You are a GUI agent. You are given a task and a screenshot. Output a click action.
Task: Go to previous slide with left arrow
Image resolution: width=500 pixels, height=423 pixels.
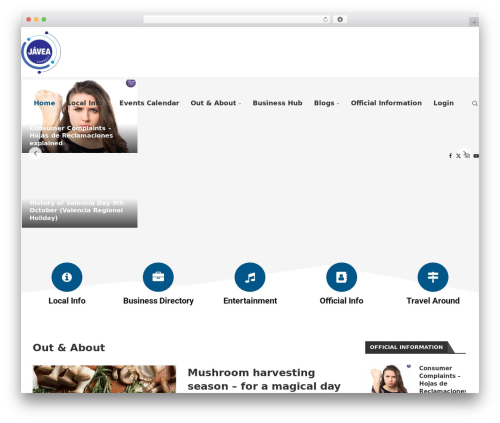click(x=35, y=154)
